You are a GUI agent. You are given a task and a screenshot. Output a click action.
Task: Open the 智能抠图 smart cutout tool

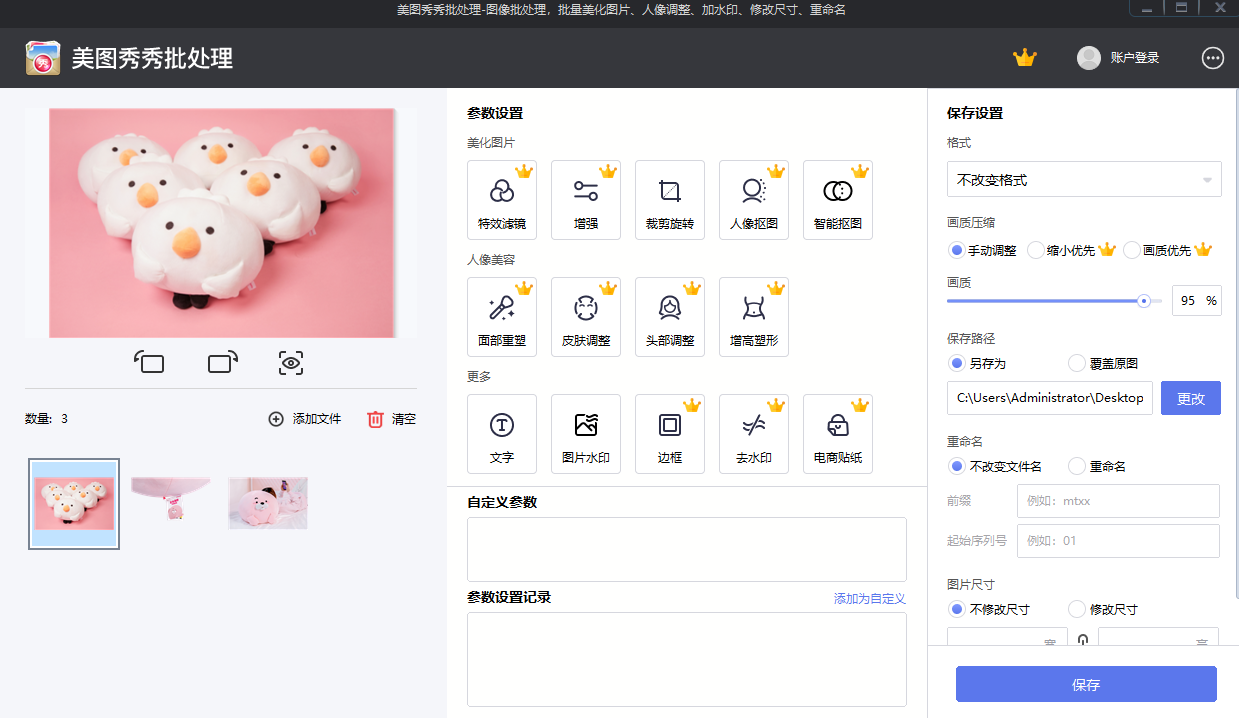coord(838,200)
